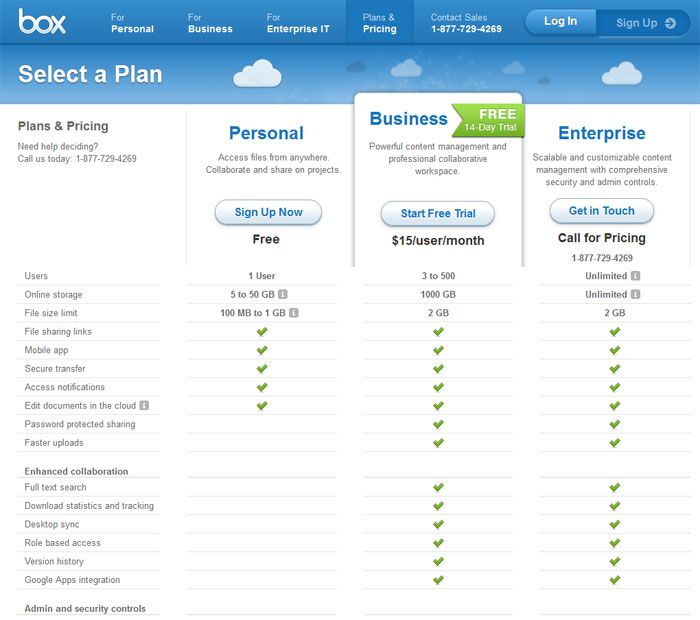The image size is (700, 620).
Task: Click info icon beside Enterprise Unlimited storage
Action: click(636, 295)
